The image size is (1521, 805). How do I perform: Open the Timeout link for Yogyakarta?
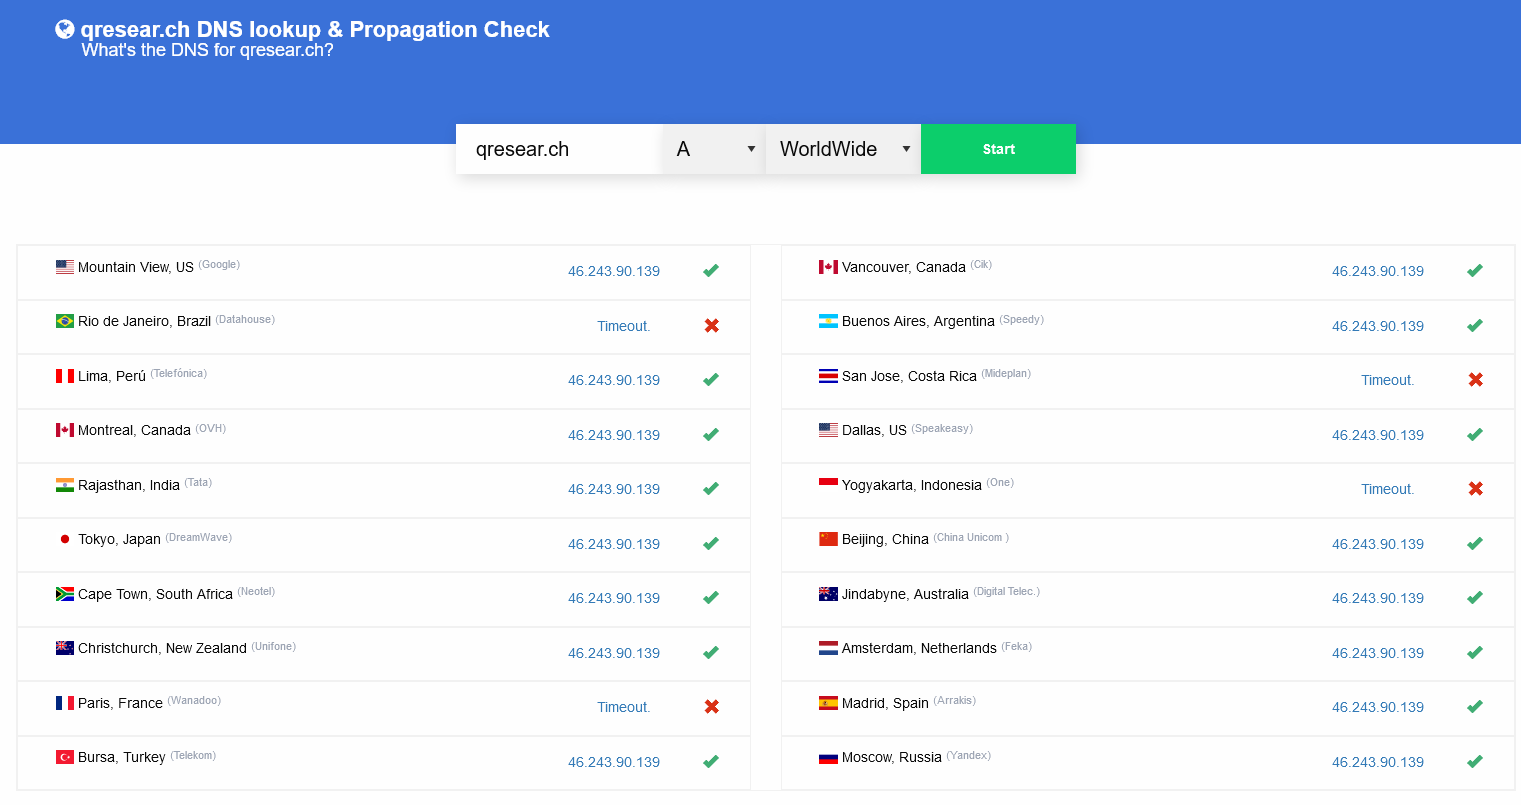(1388, 489)
